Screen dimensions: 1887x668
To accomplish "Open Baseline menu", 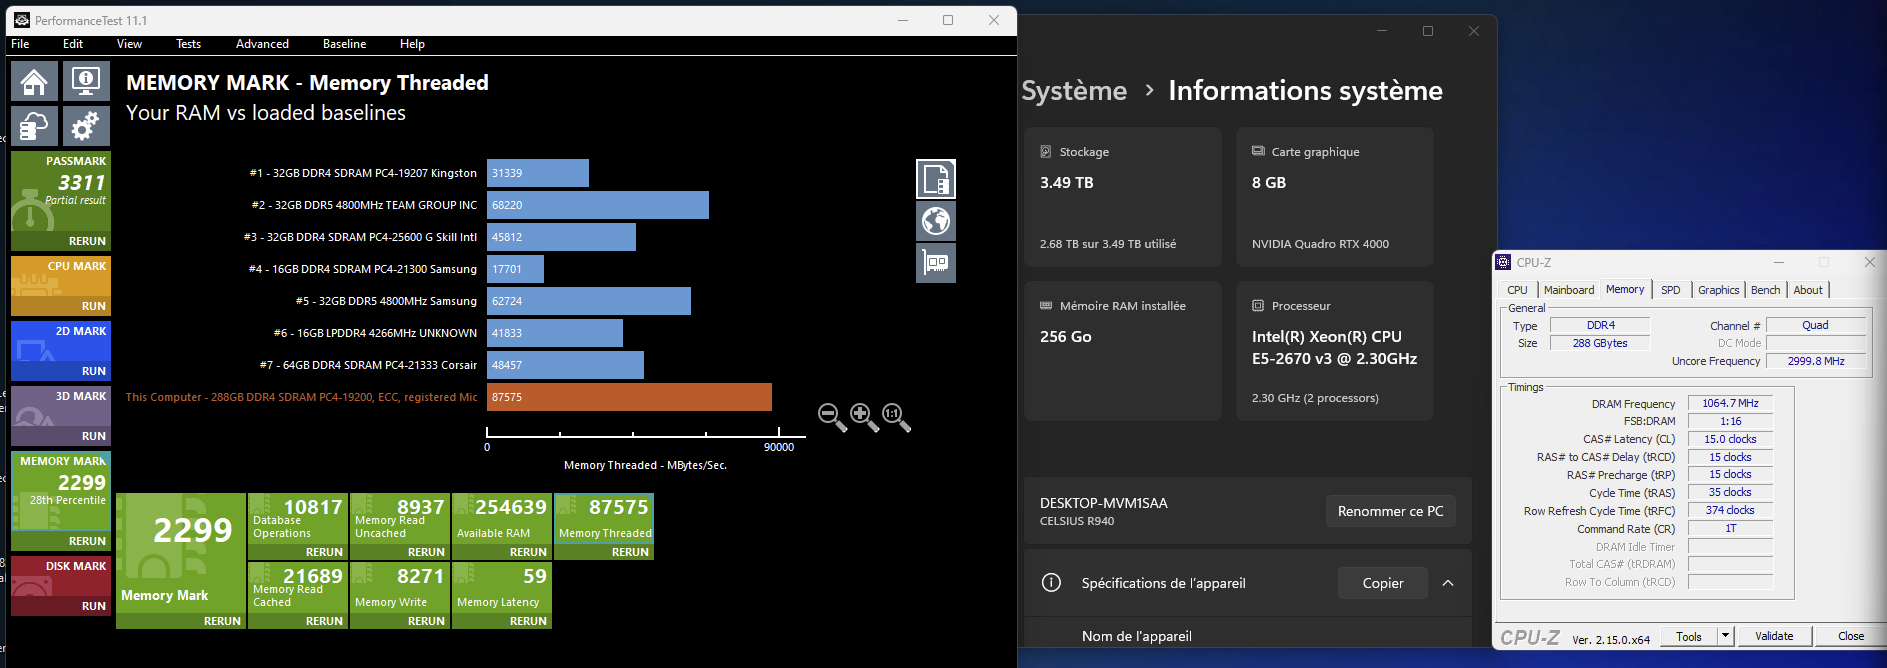I will [344, 44].
